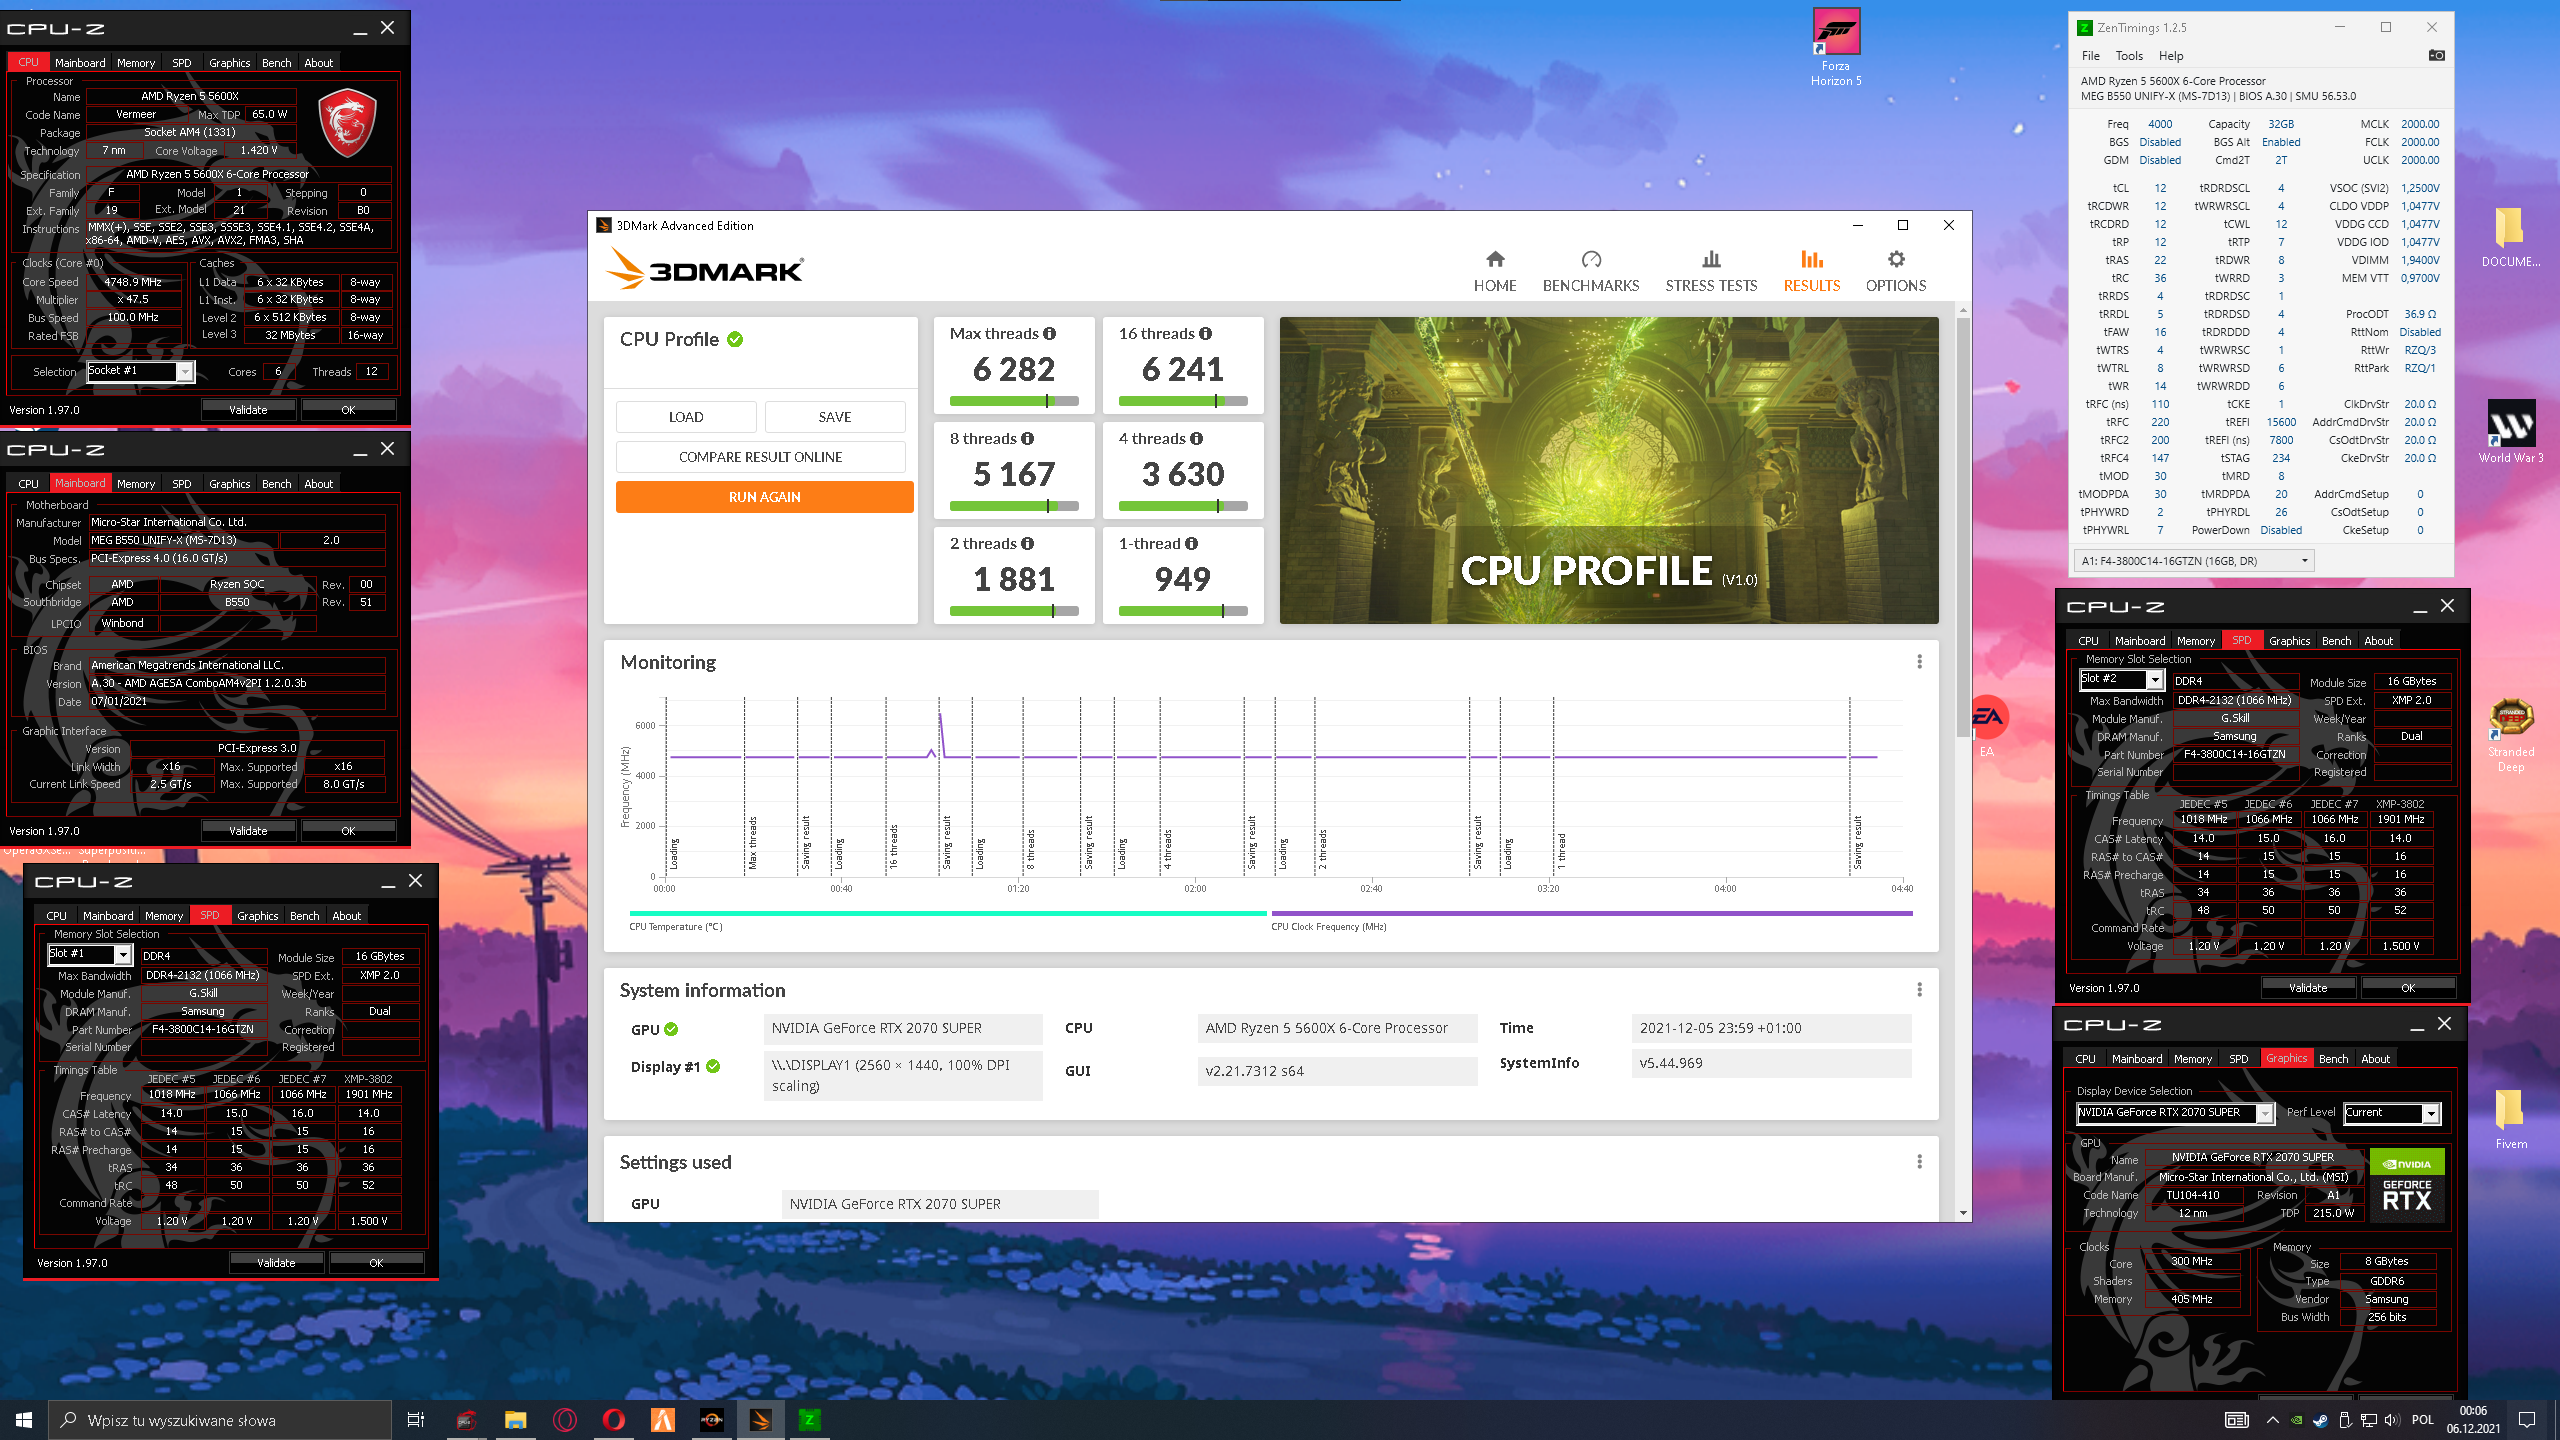
Task: Switch to the Graphics tab in the CPU-Z Slot #1 window
Action: [x=258, y=916]
